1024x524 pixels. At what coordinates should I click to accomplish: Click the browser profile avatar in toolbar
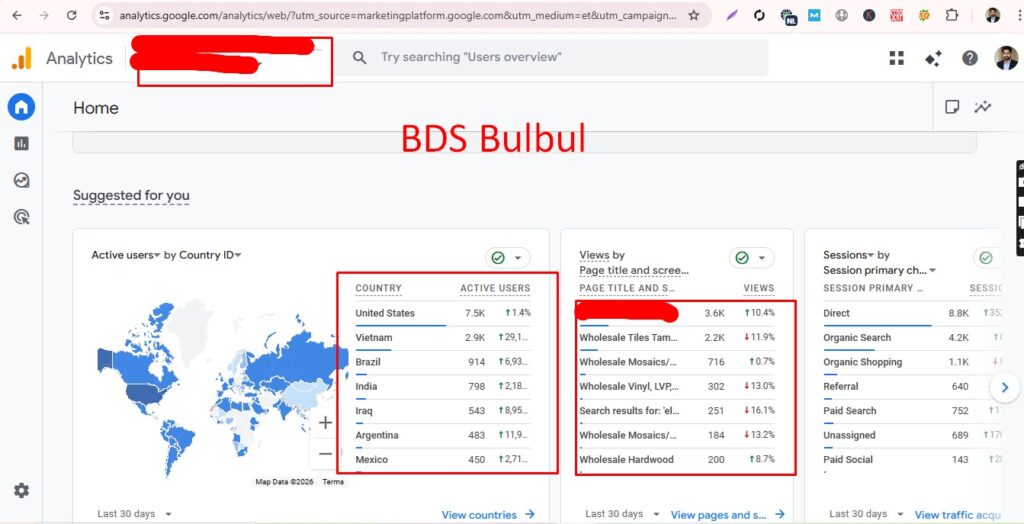pyautogui.click(x=993, y=15)
